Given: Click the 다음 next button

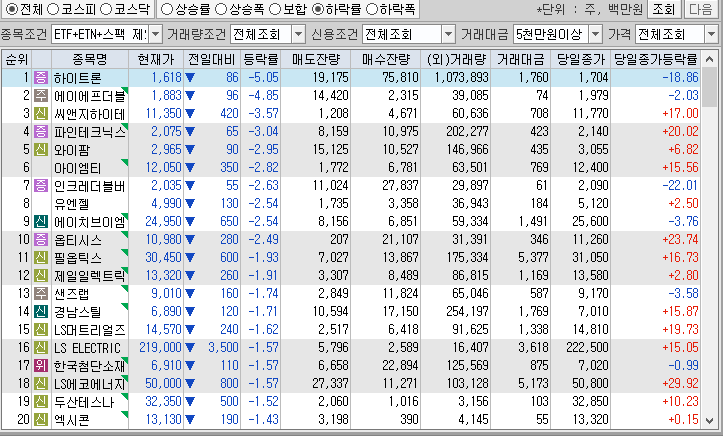Looking at the screenshot, I should (x=701, y=9).
